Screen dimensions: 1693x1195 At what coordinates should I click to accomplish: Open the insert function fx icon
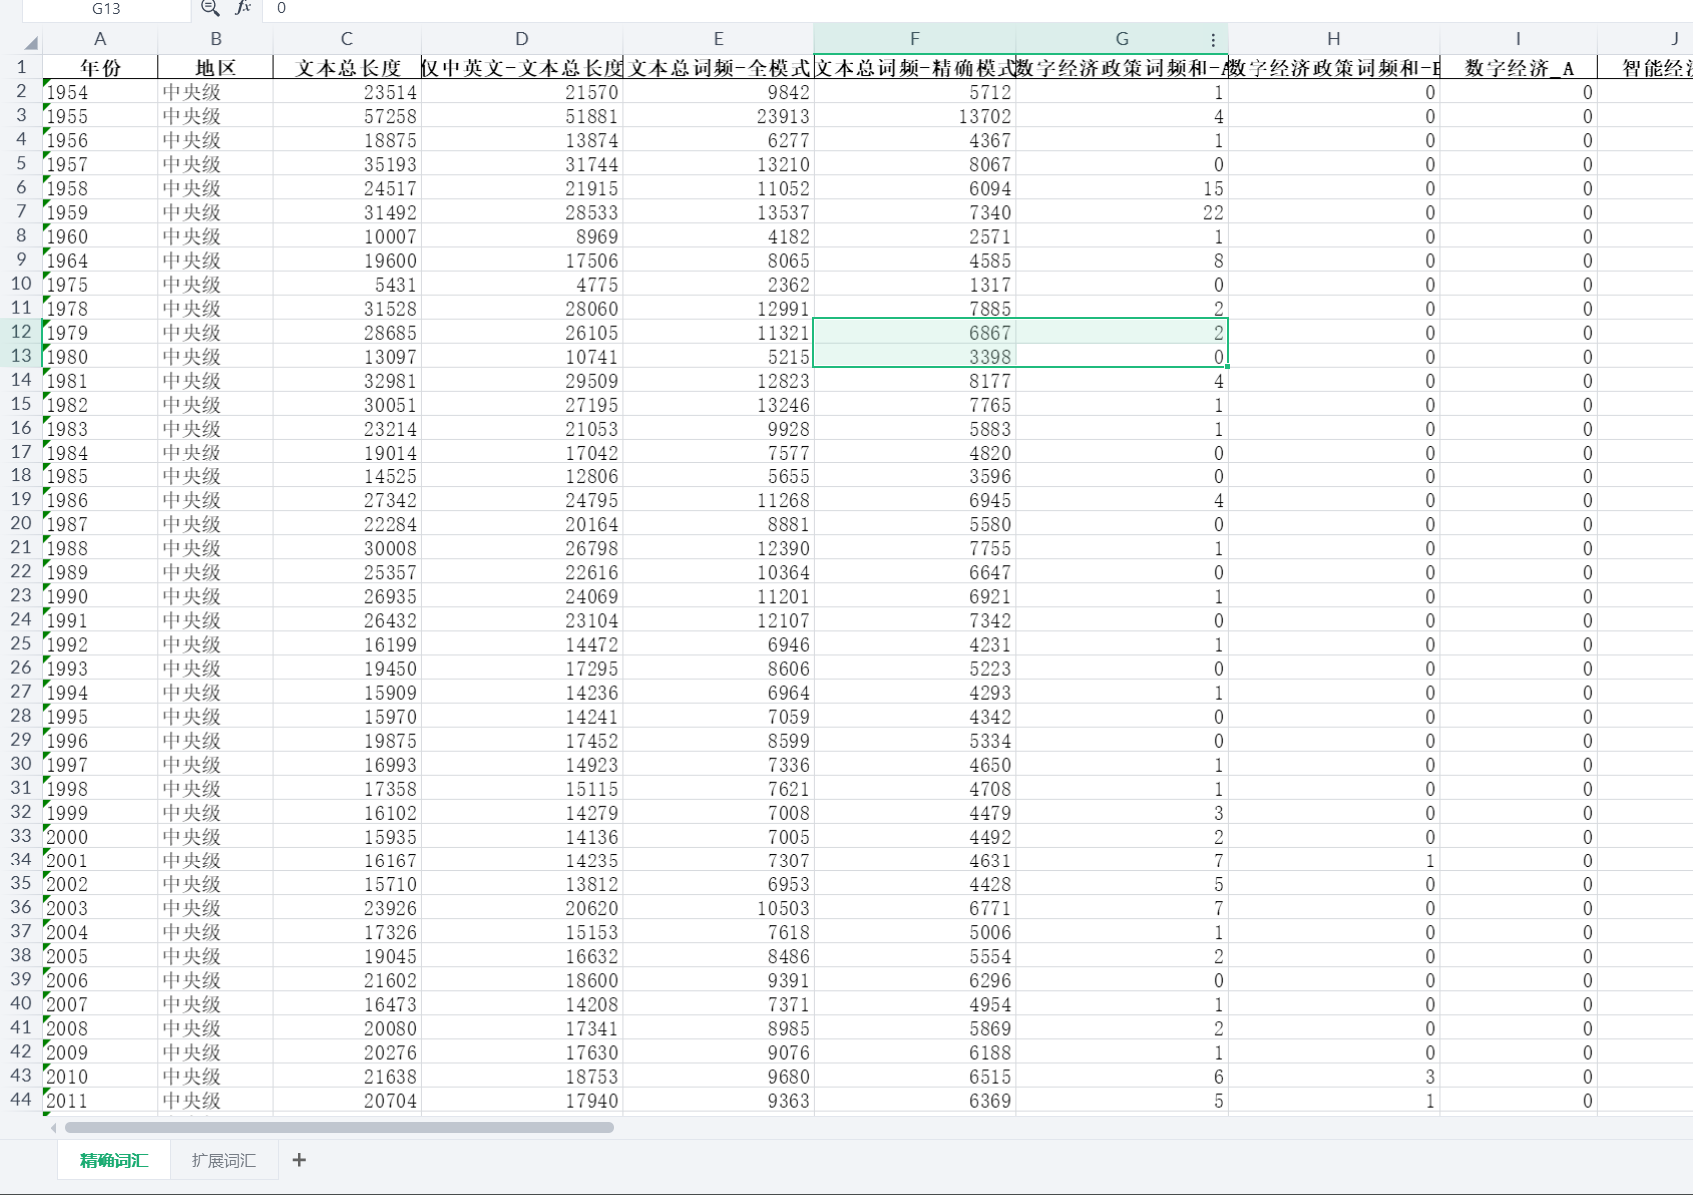click(243, 8)
